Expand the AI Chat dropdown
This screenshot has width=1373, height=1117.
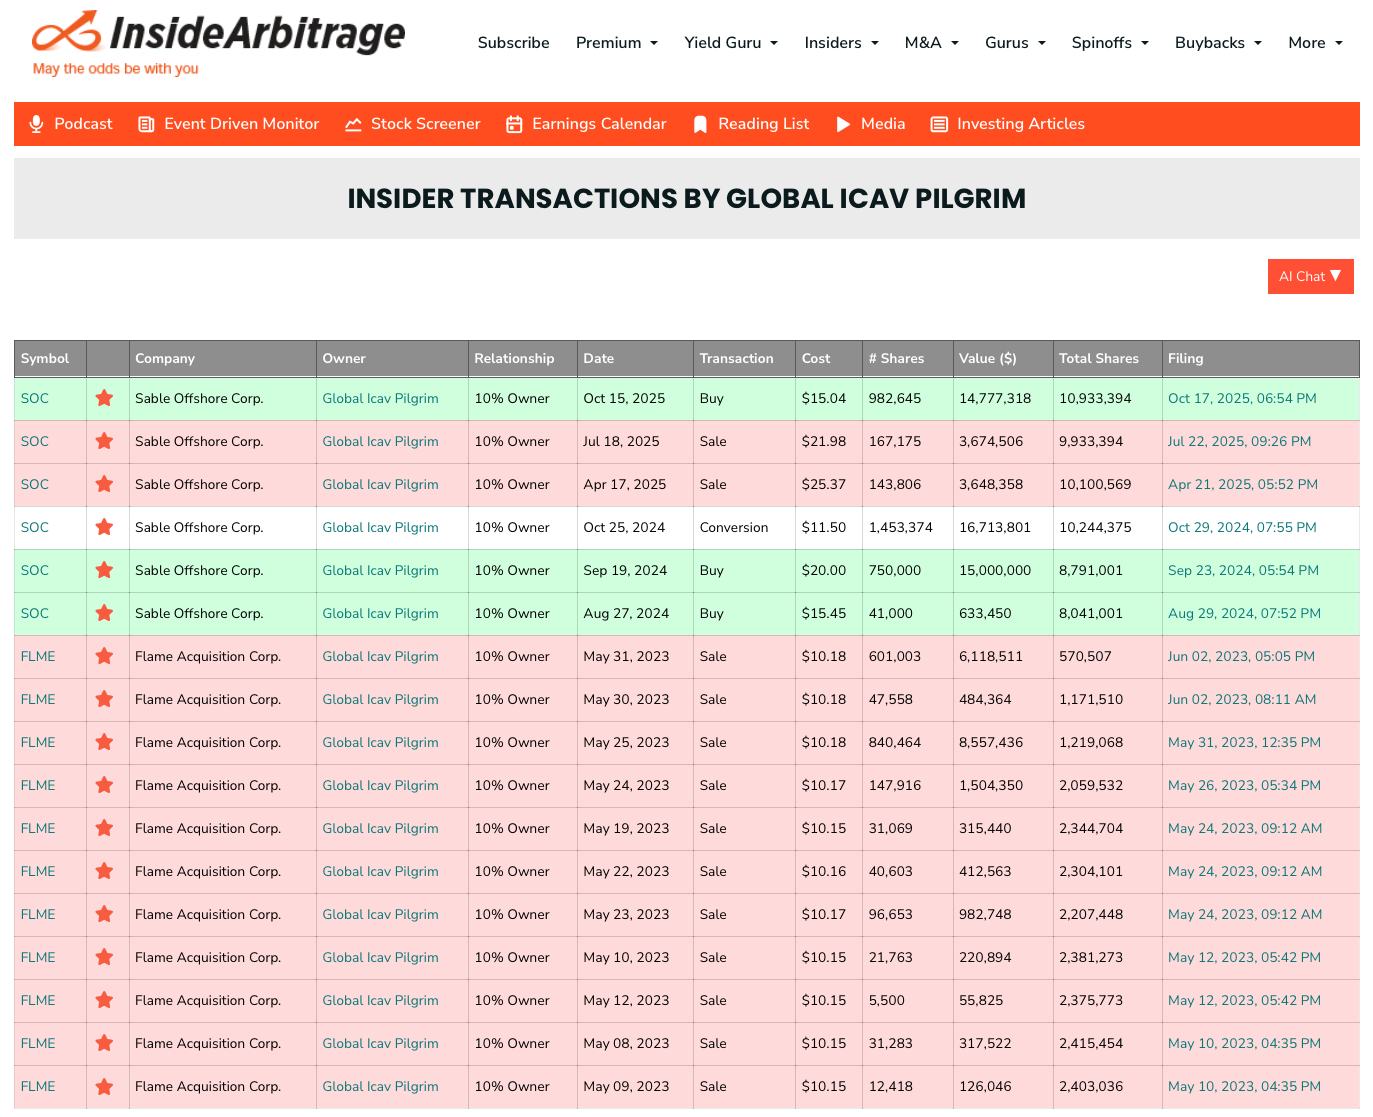1310,276
